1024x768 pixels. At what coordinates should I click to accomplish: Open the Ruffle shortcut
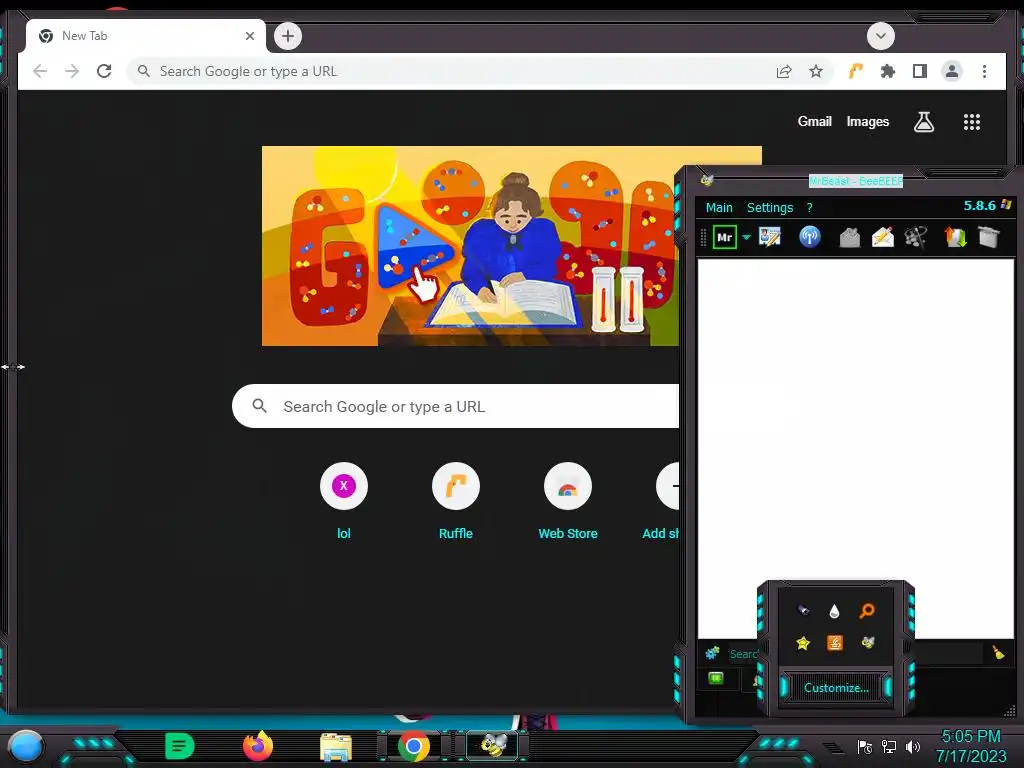click(456, 502)
